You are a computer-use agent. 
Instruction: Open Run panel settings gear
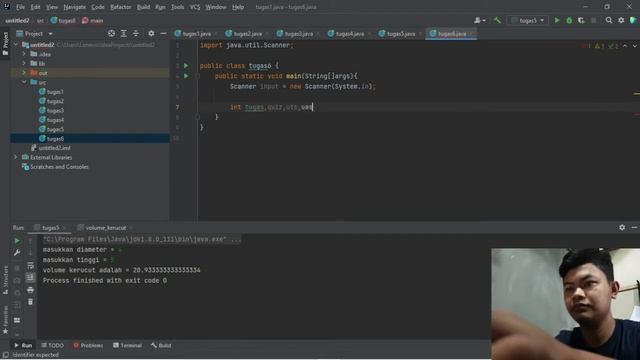point(622,227)
